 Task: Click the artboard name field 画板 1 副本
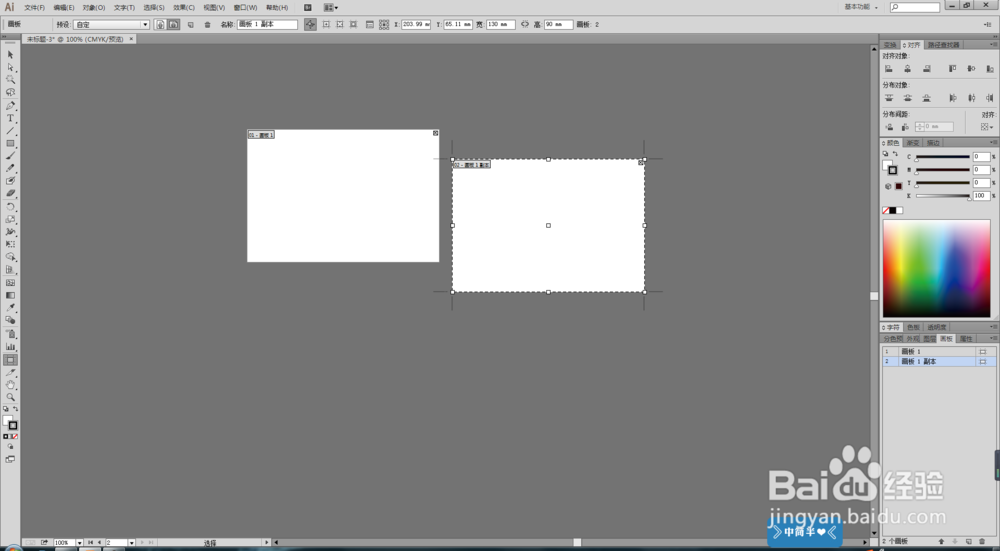[x=267, y=24]
